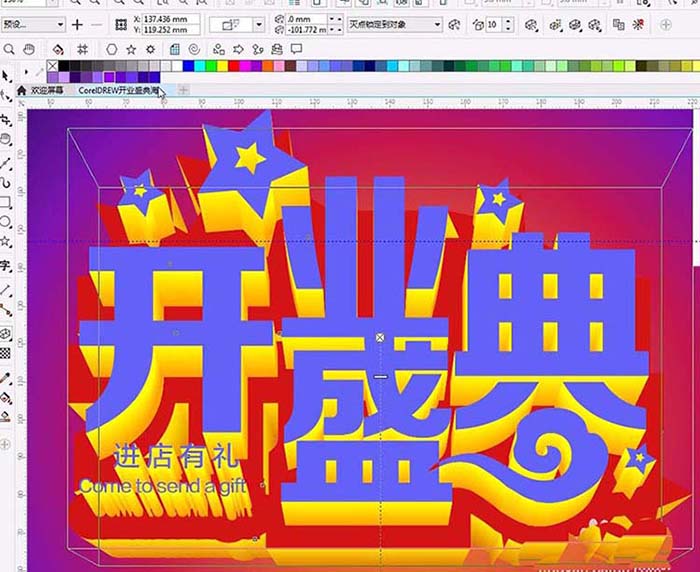Click the depth slider bar below center handle
Image resolution: width=700 pixels, height=572 pixels.
tap(380, 377)
